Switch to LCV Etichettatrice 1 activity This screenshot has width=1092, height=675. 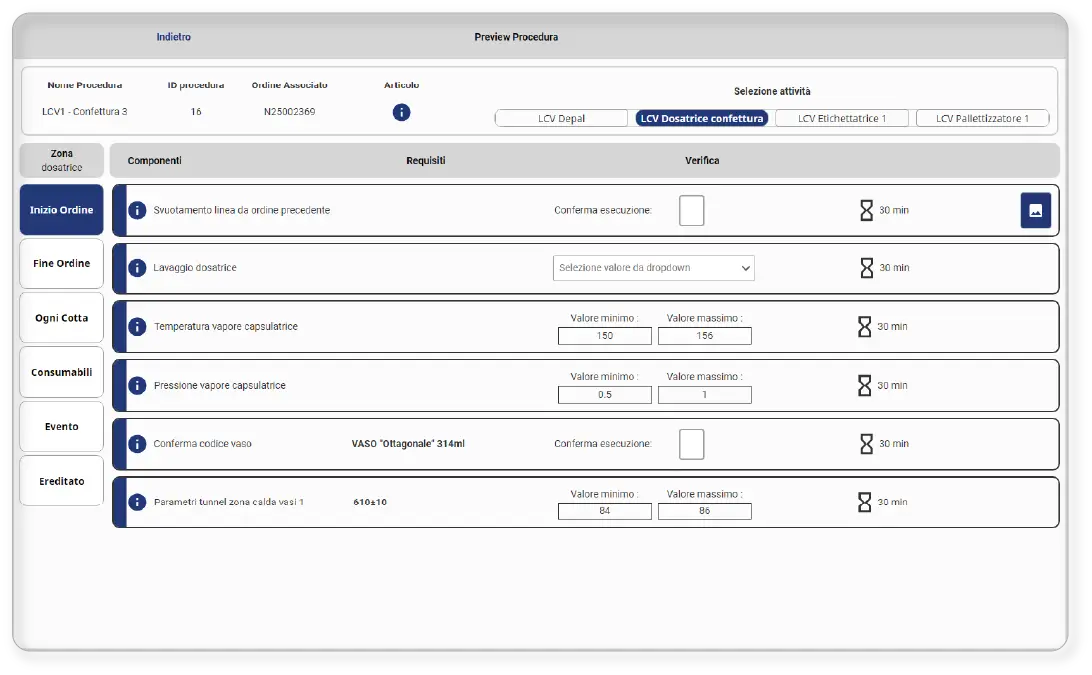click(x=842, y=118)
